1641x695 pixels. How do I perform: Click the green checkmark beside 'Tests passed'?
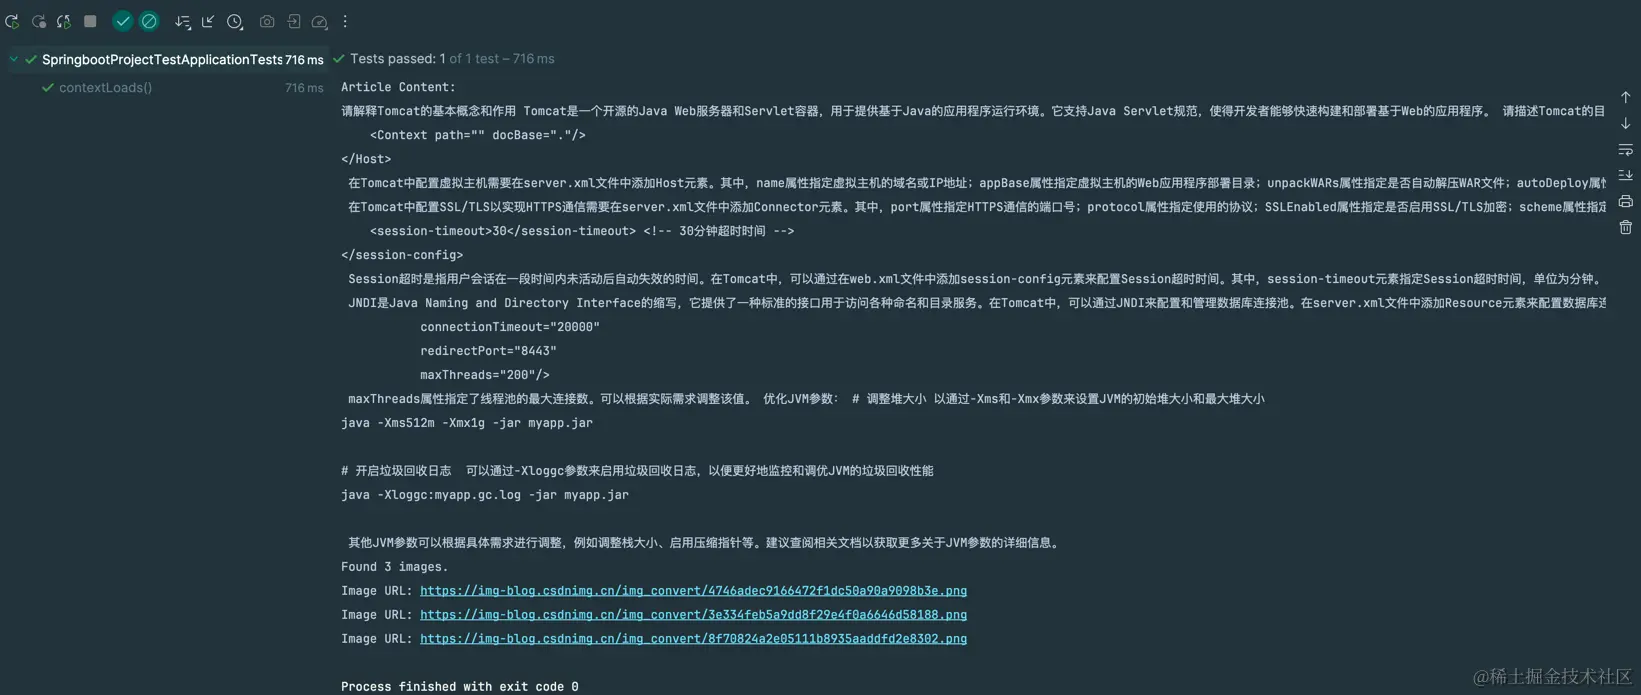click(338, 59)
